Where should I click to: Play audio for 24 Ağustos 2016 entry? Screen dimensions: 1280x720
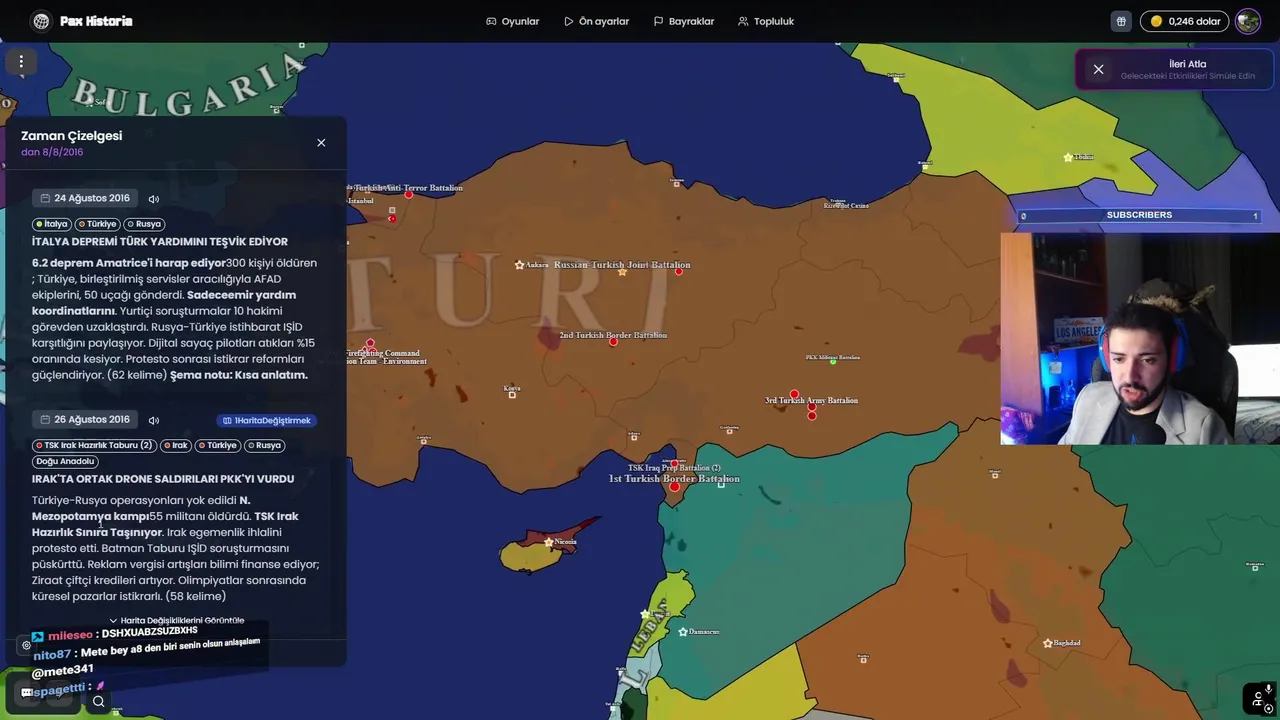154,199
